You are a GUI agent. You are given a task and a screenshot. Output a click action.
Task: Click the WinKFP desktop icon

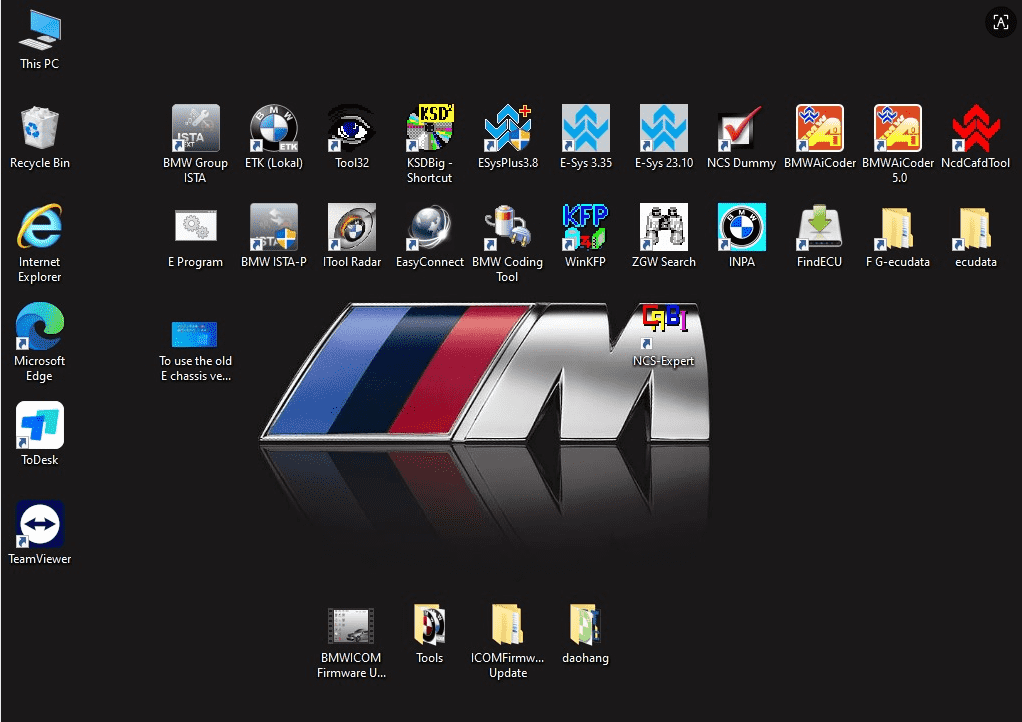tap(586, 228)
